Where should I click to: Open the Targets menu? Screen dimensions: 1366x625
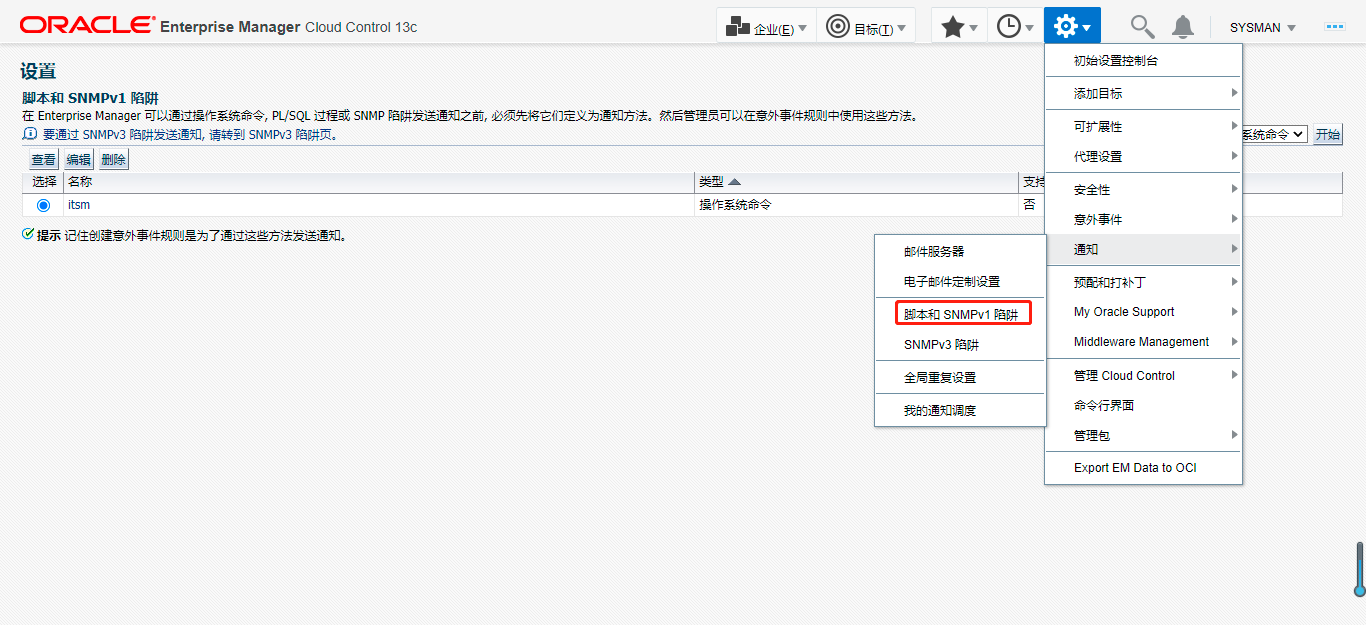[866, 27]
